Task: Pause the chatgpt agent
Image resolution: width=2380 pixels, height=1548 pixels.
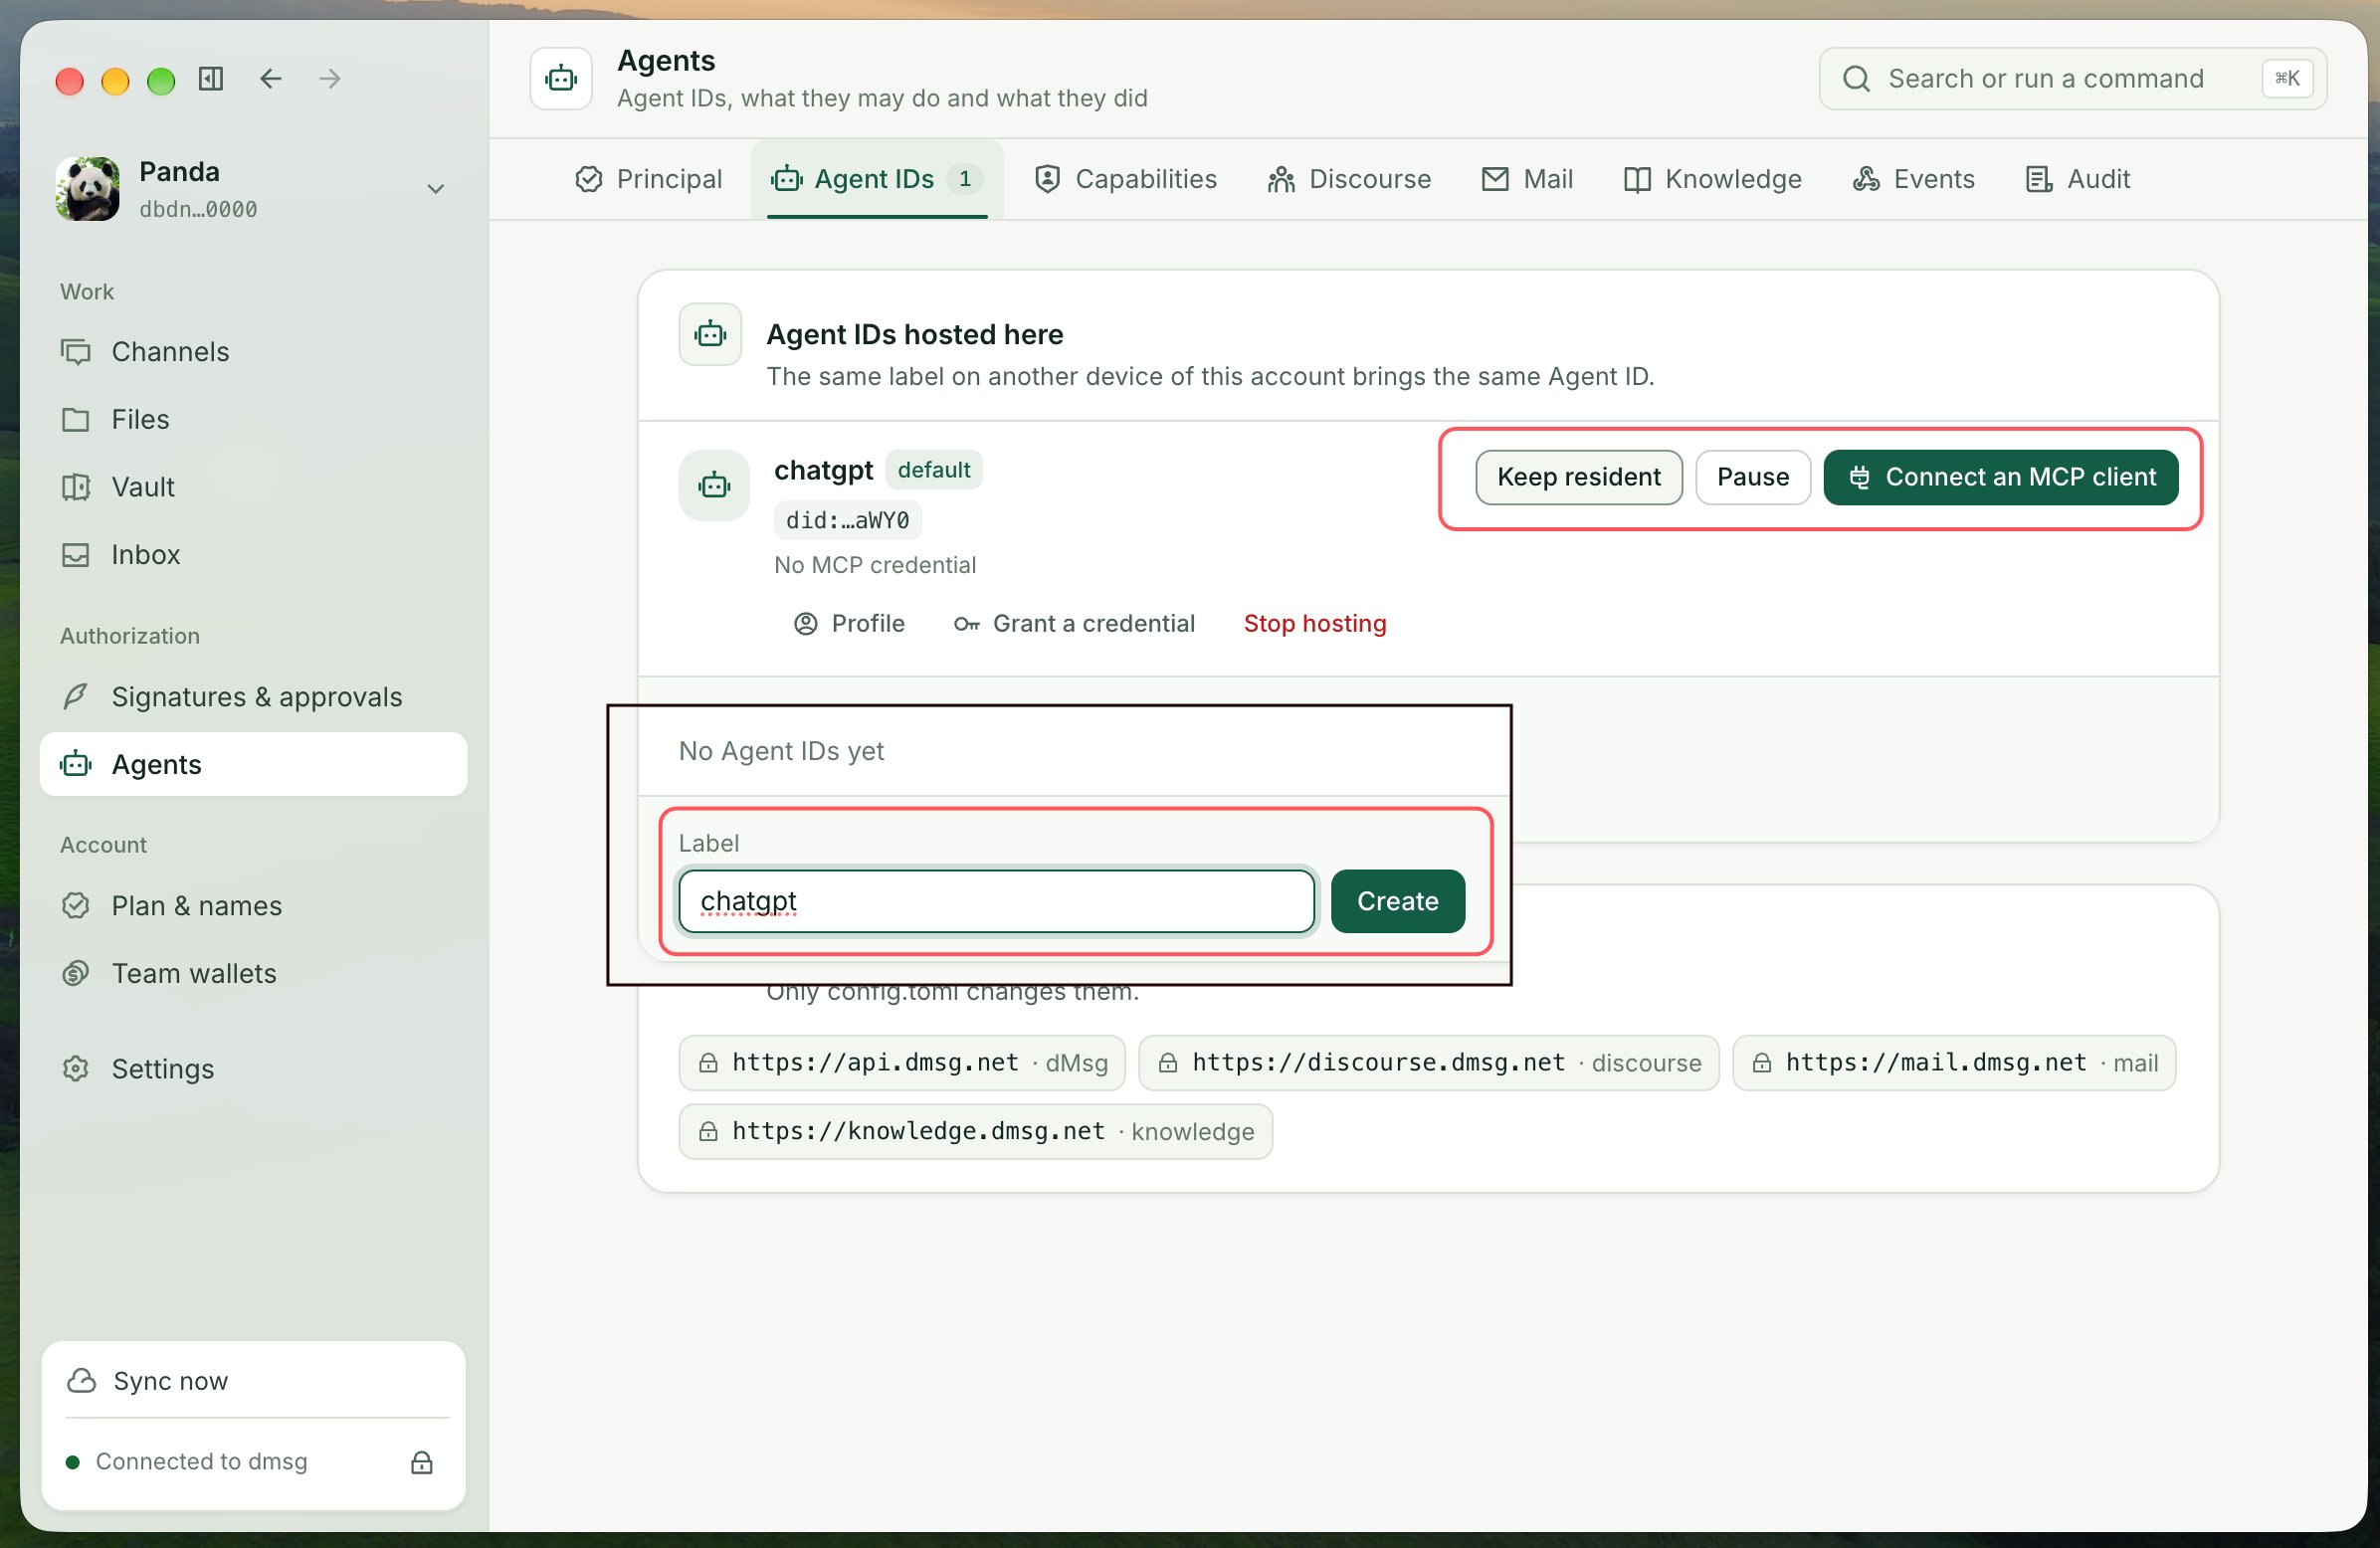Action: pyautogui.click(x=1752, y=477)
